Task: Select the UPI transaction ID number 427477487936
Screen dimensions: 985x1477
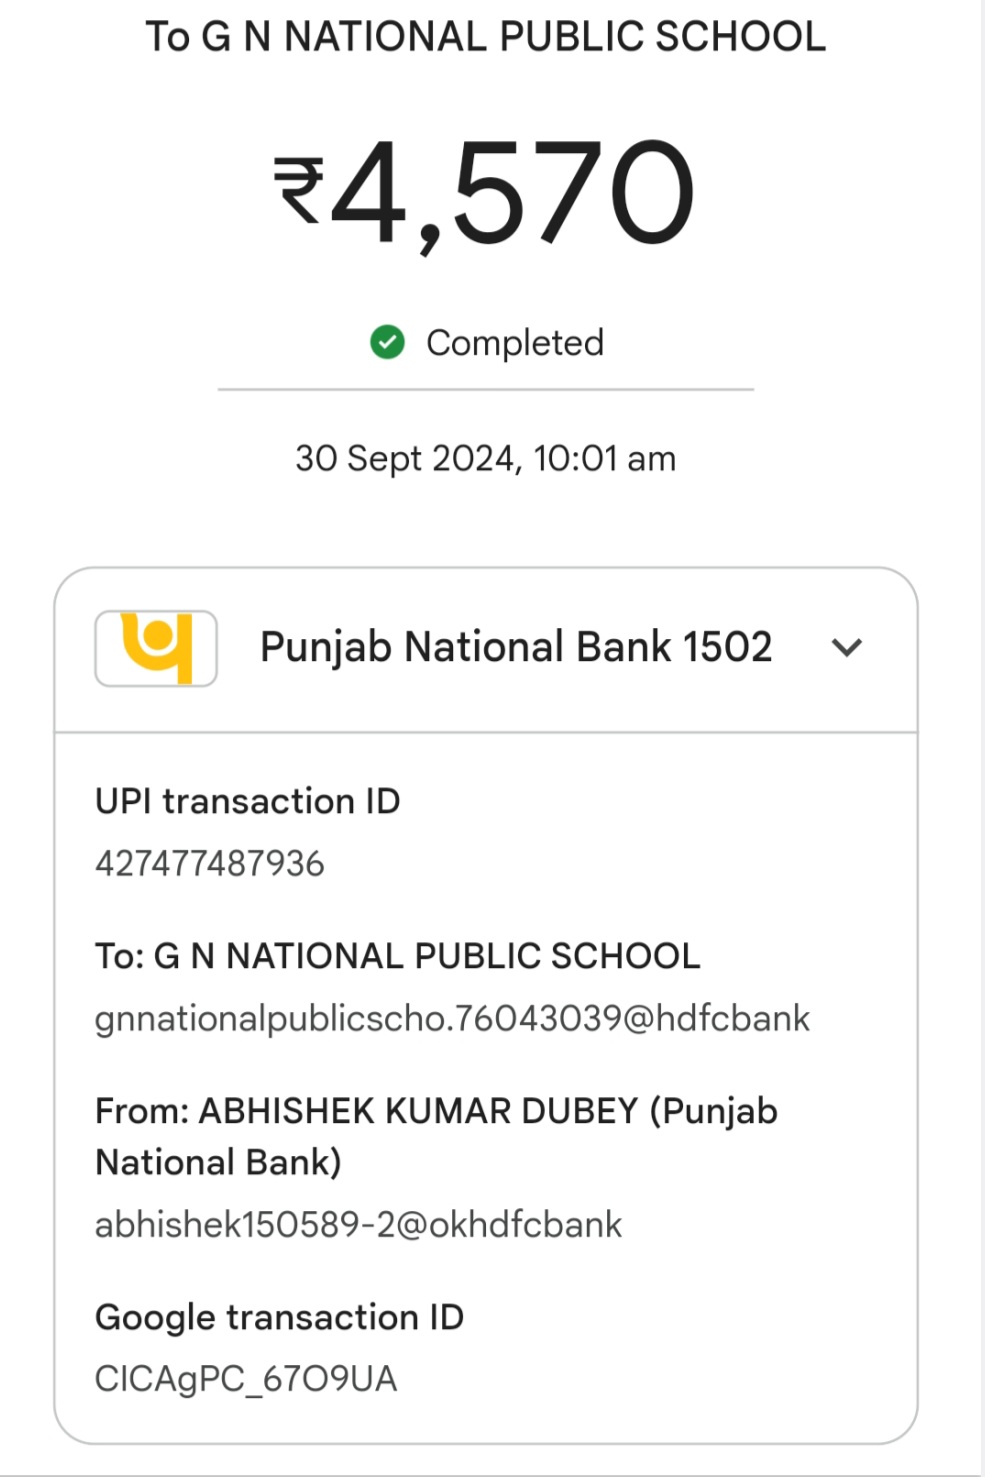Action: pyautogui.click(x=210, y=863)
